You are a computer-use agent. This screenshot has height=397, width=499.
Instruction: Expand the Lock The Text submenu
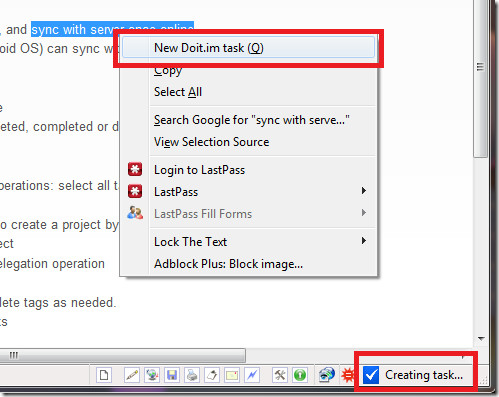click(364, 241)
